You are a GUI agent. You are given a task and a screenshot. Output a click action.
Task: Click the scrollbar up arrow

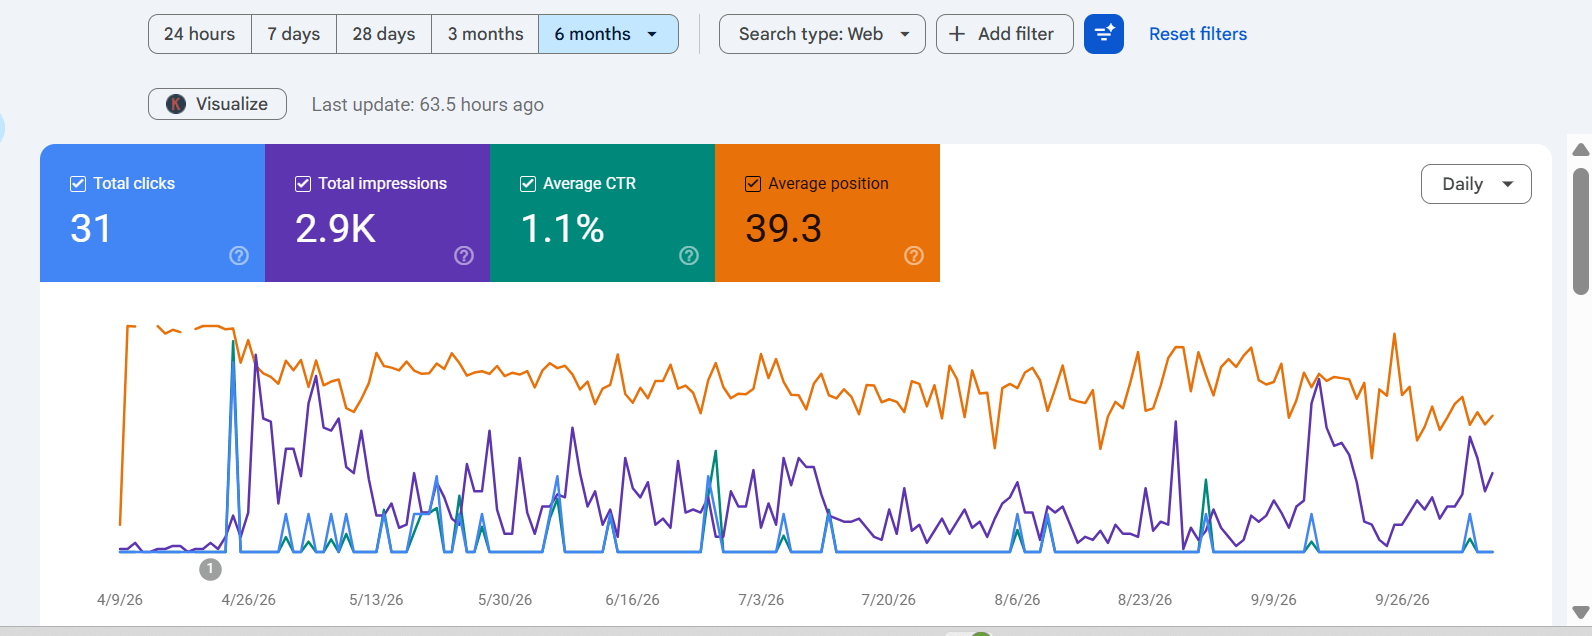(x=1581, y=150)
